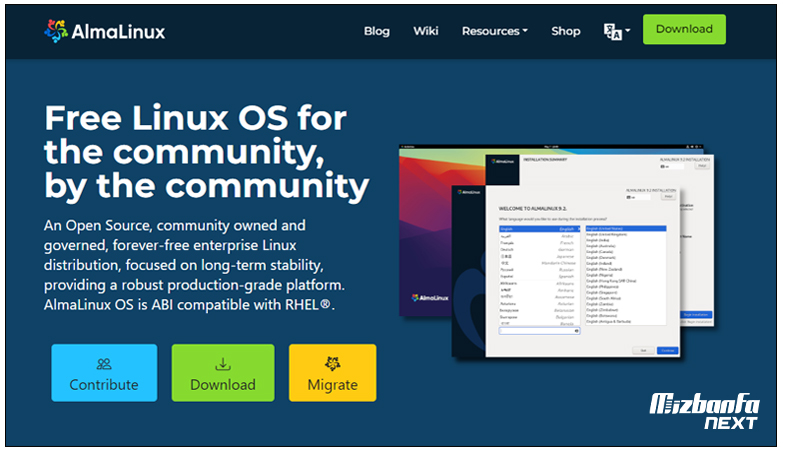785x450 pixels.
Task: Click the people icon on Contribute
Action: [x=104, y=364]
